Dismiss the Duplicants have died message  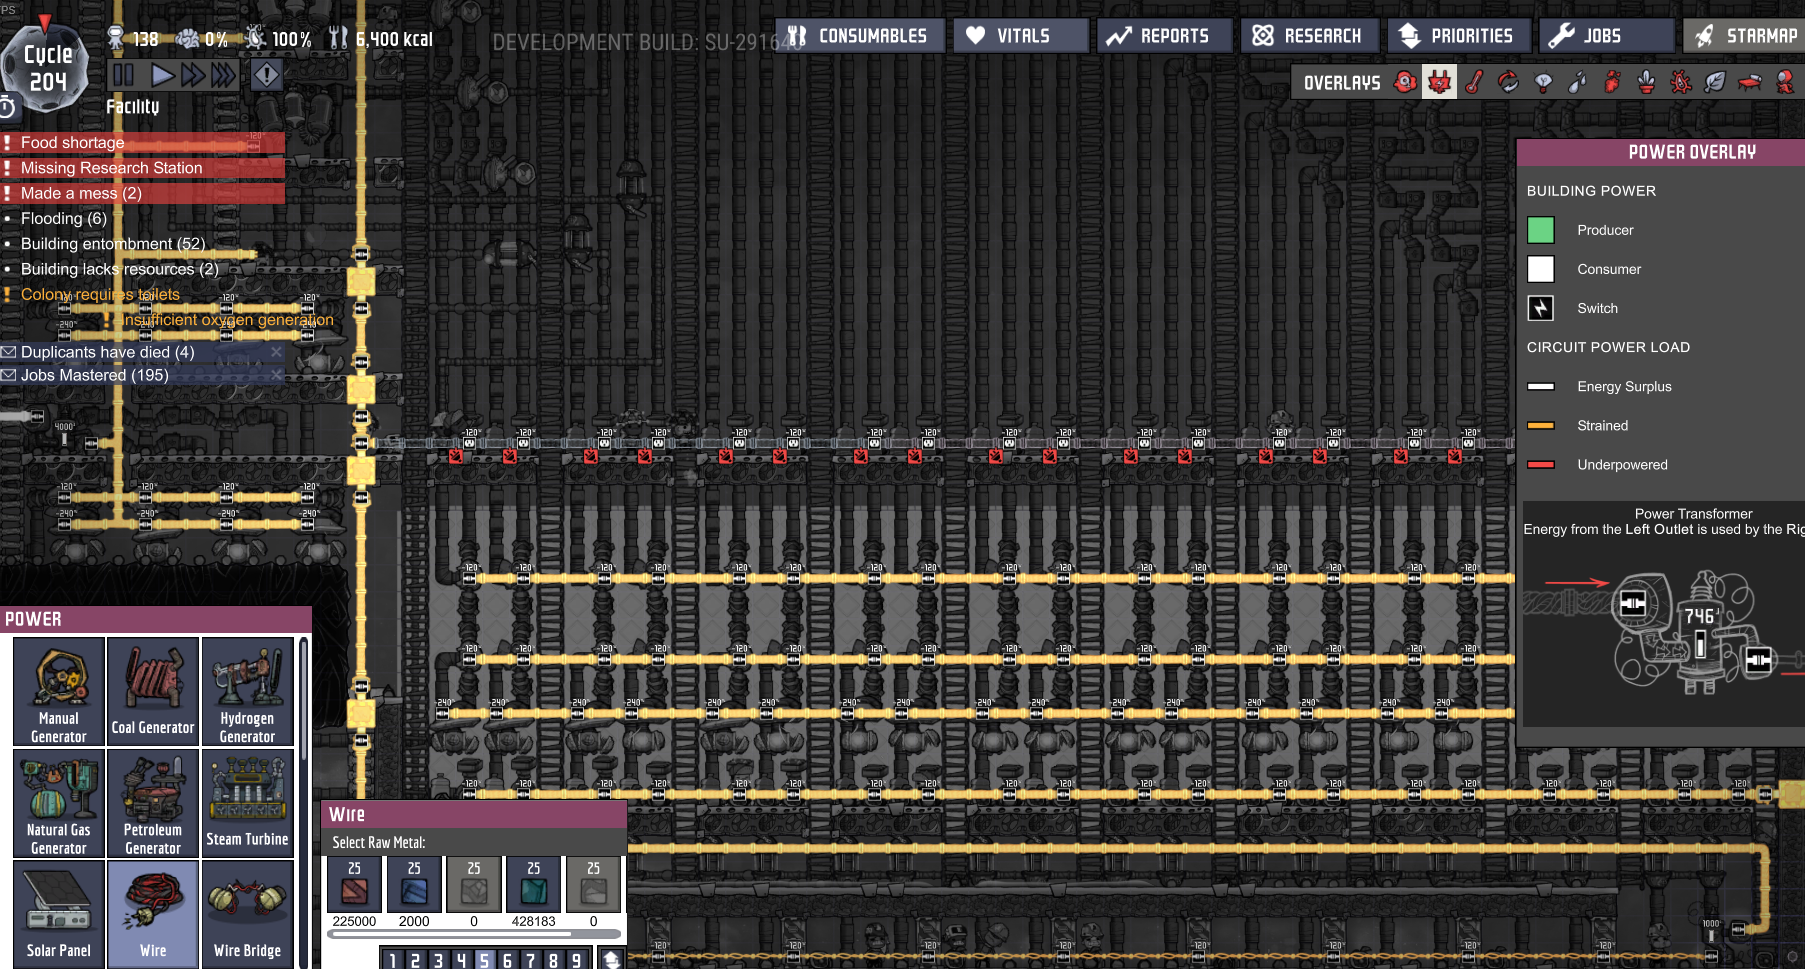click(x=276, y=352)
